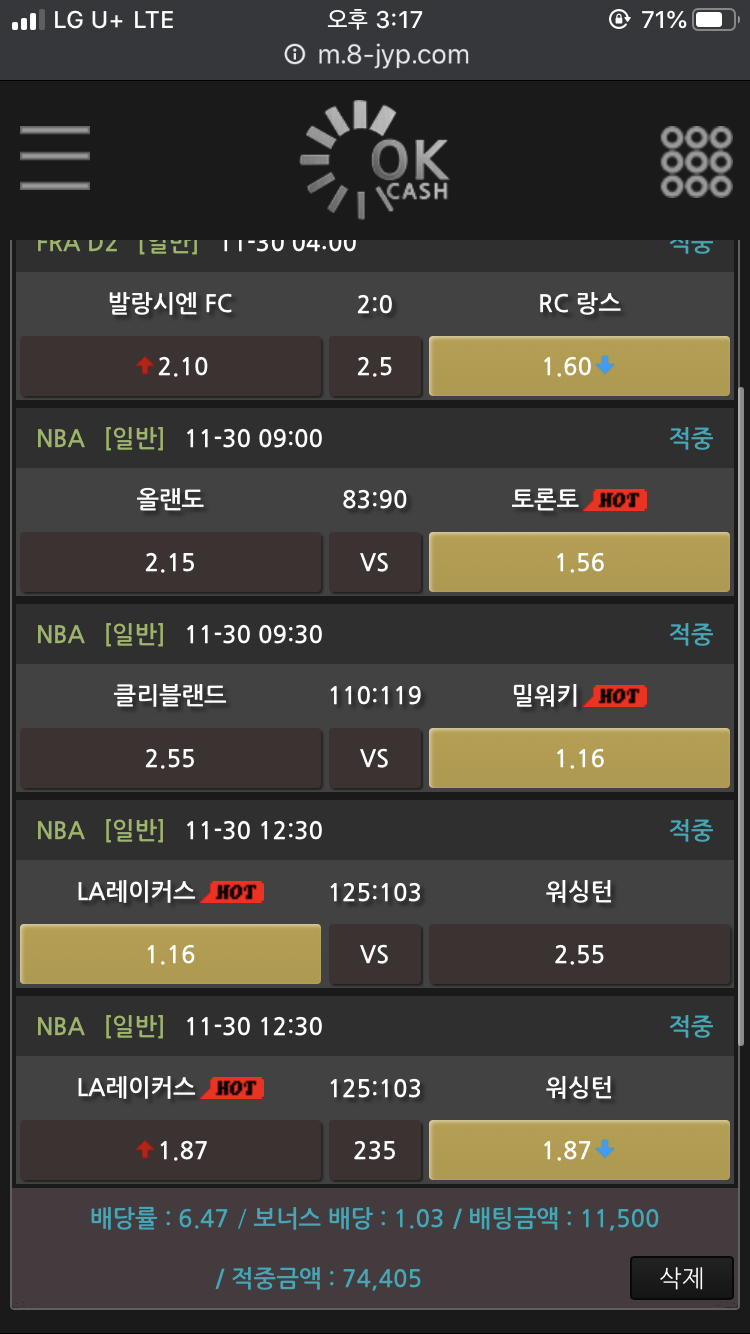Tap the OK CASH logo
The height and width of the screenshot is (1334, 750).
coord(375,160)
